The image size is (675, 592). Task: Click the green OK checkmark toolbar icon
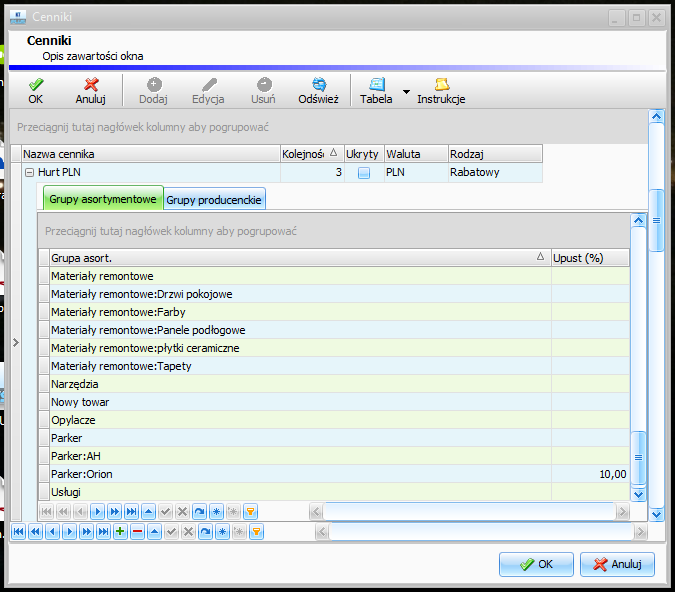click(x=36, y=84)
